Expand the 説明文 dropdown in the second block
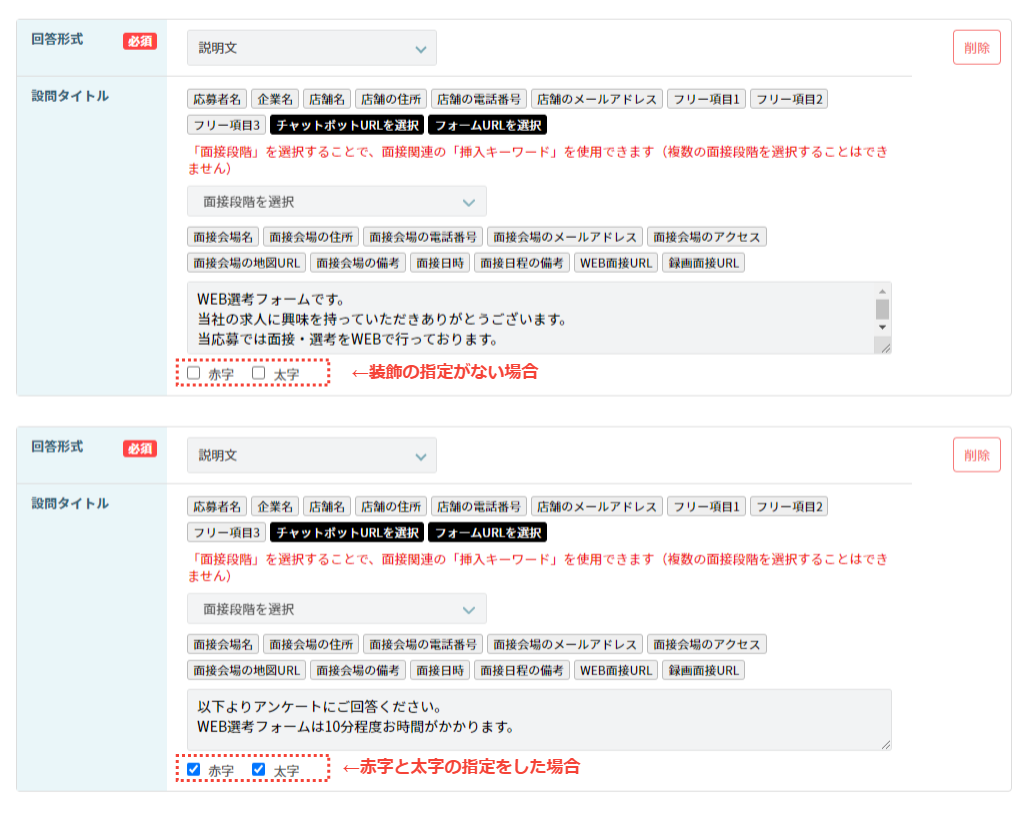 click(311, 455)
